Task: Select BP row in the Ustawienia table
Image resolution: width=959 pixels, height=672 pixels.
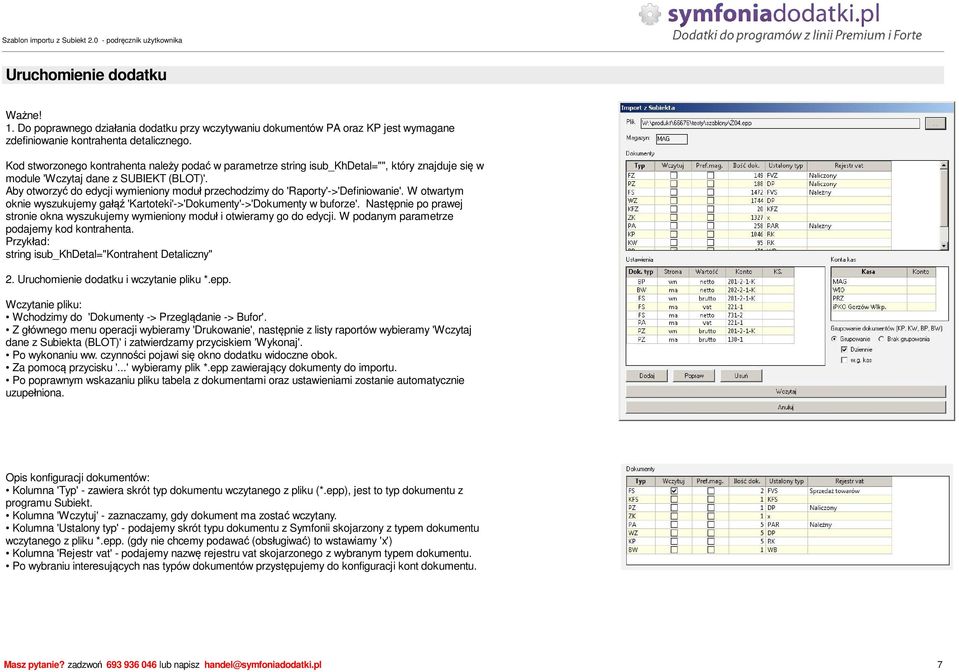Action: coord(711,282)
